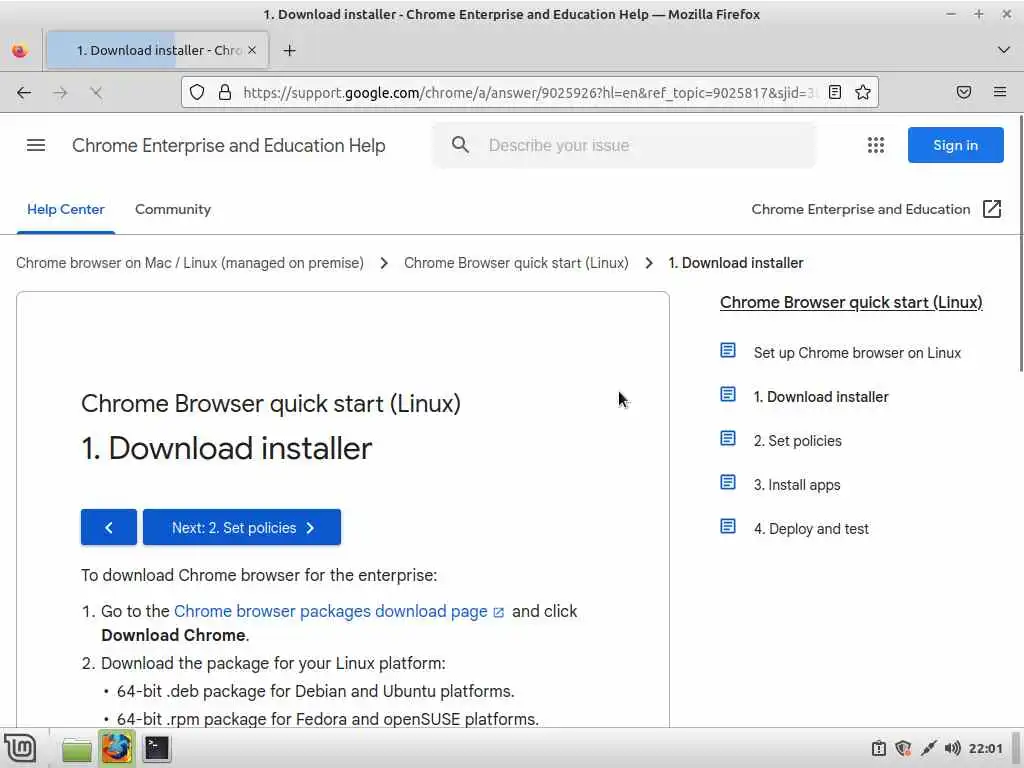Open the file manager from taskbar
The width and height of the screenshot is (1024, 768).
77,749
